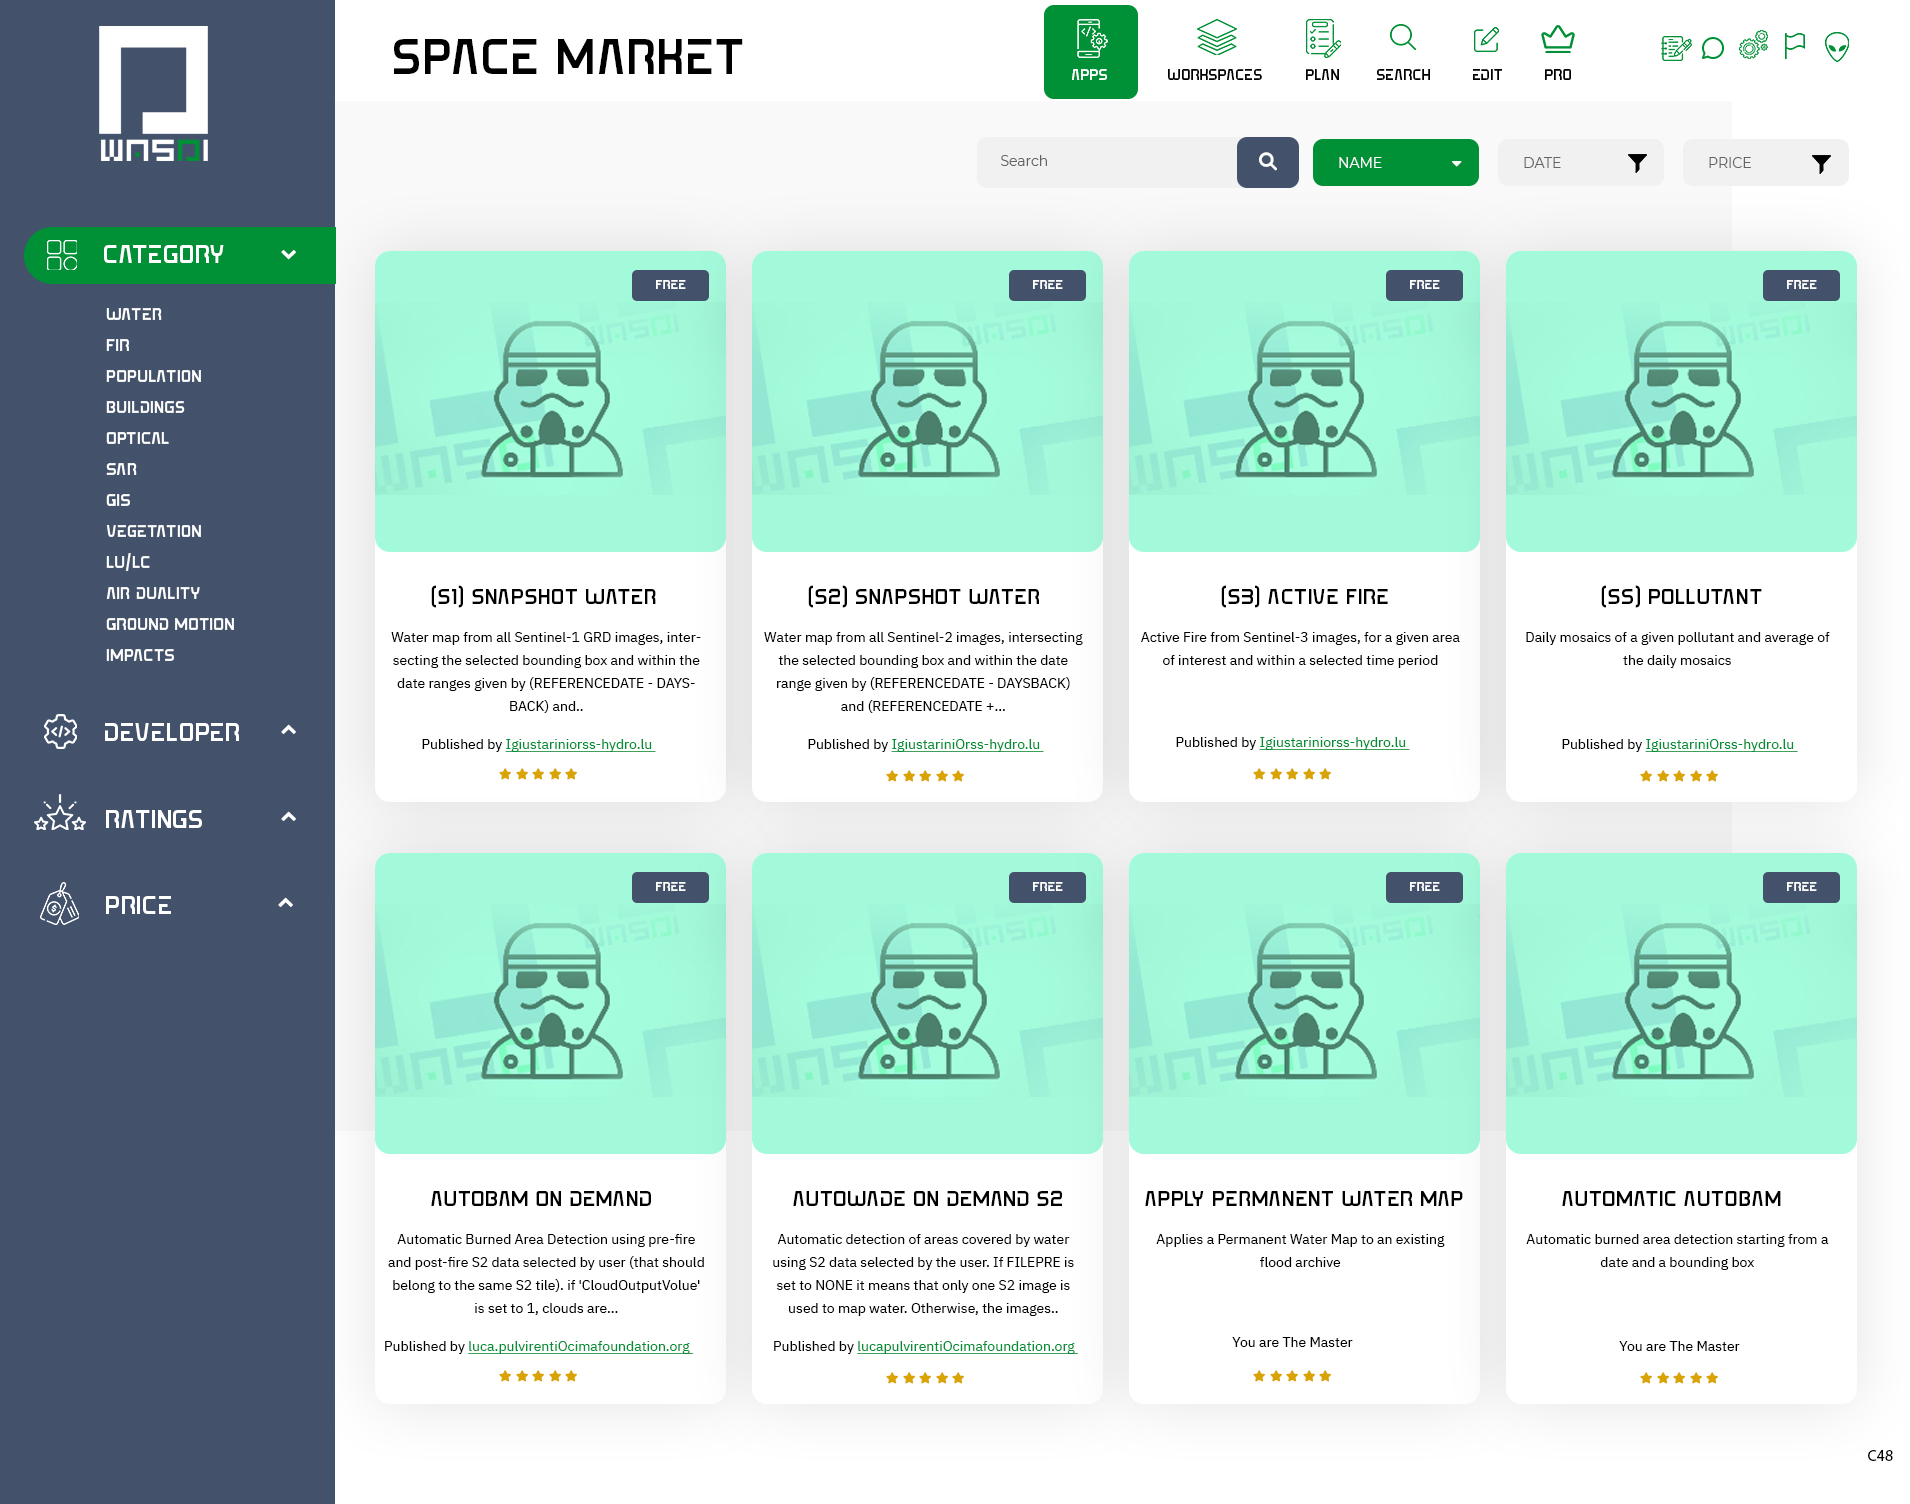The image size is (1910, 1504).
Task: Open publisher link under (S2) Snapshot Water
Action: [x=967, y=744]
